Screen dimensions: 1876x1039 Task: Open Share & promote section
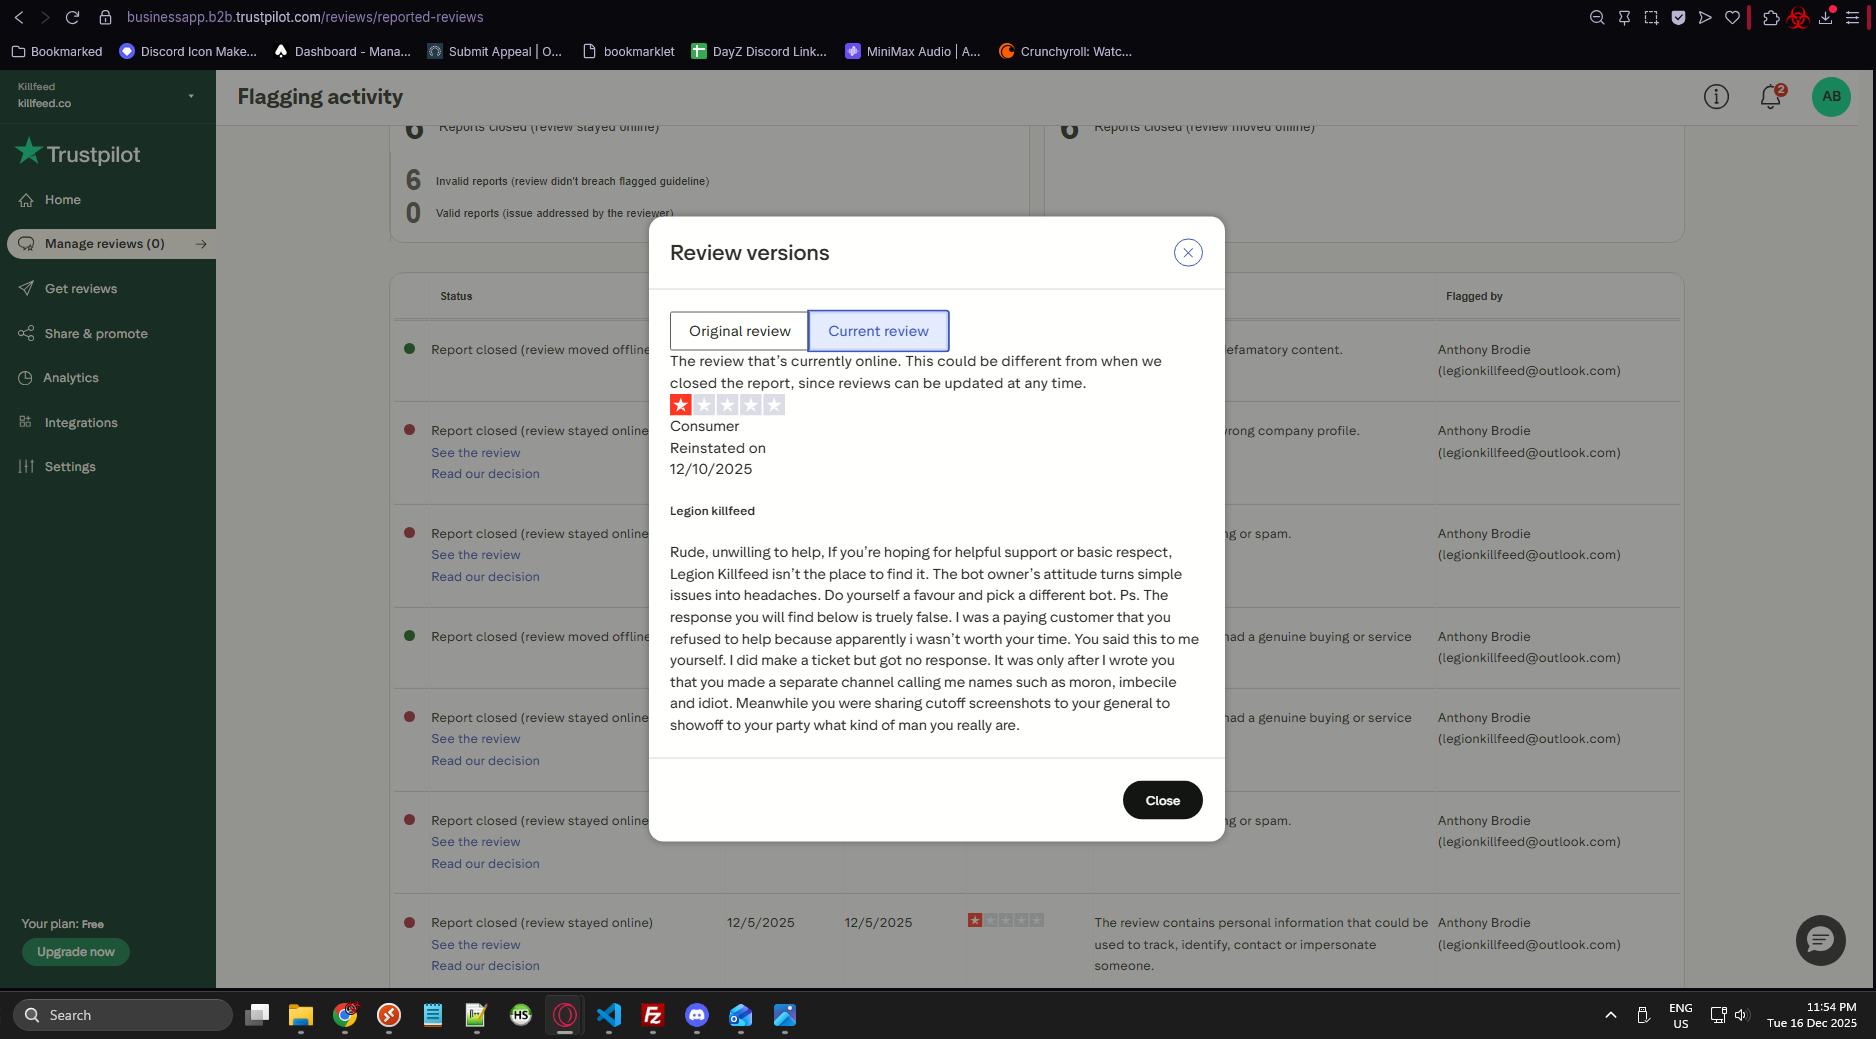96,334
